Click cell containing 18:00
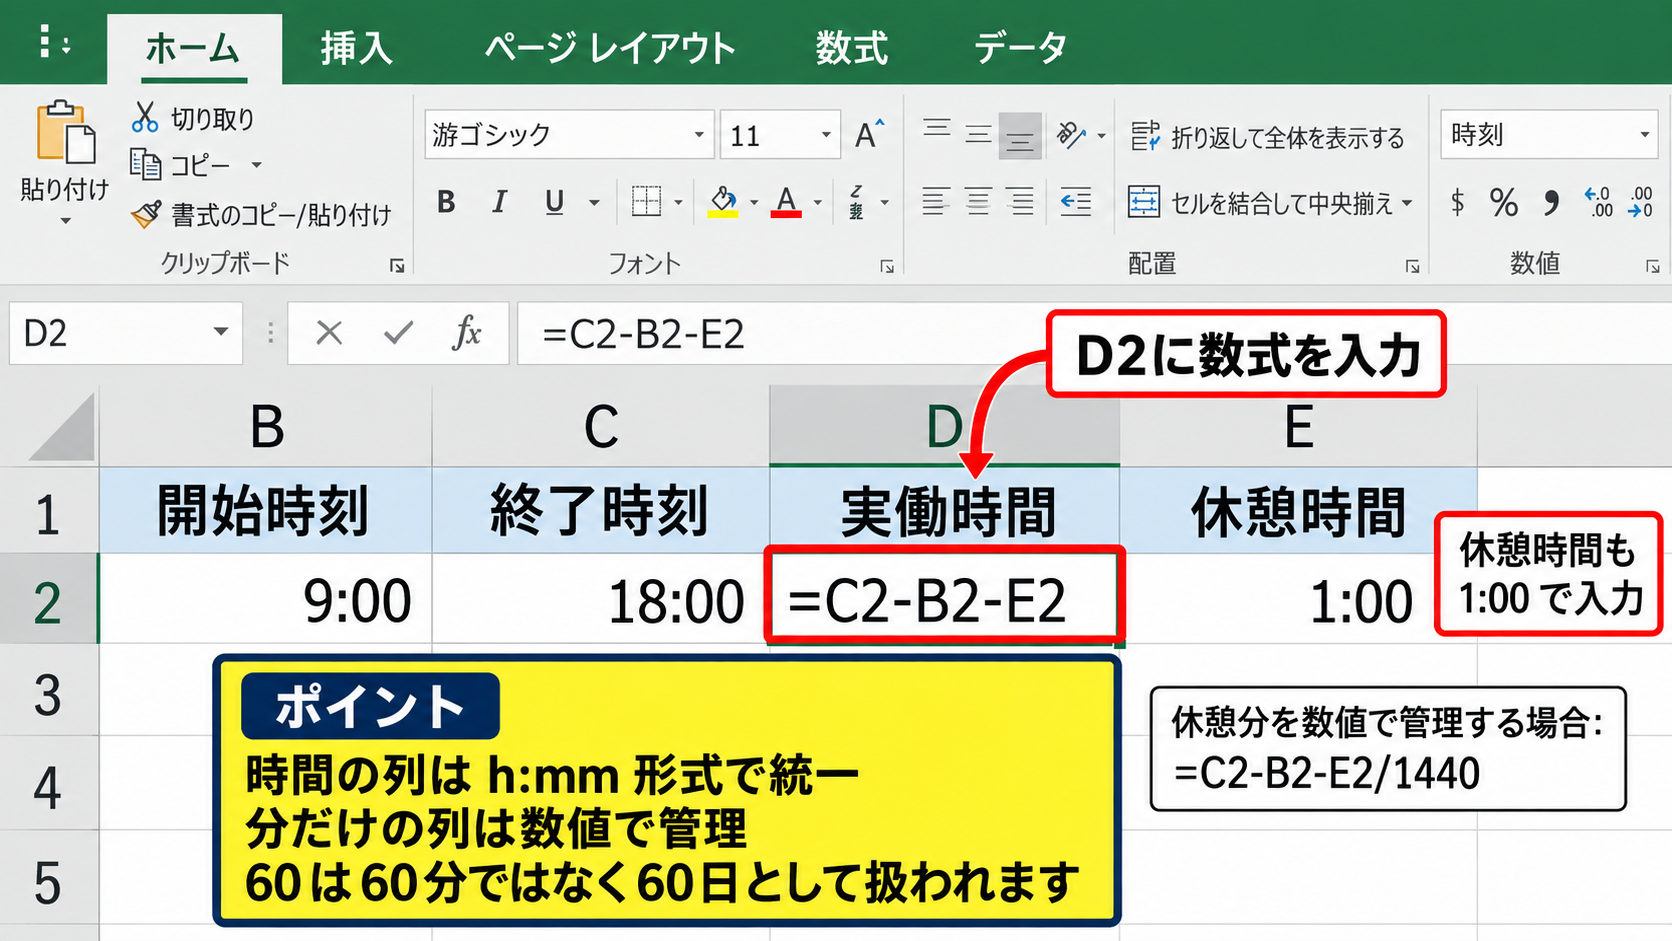1672x941 pixels. pos(601,601)
